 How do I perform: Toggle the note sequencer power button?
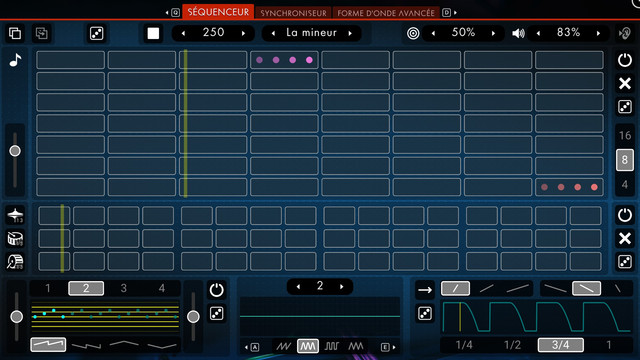624,60
